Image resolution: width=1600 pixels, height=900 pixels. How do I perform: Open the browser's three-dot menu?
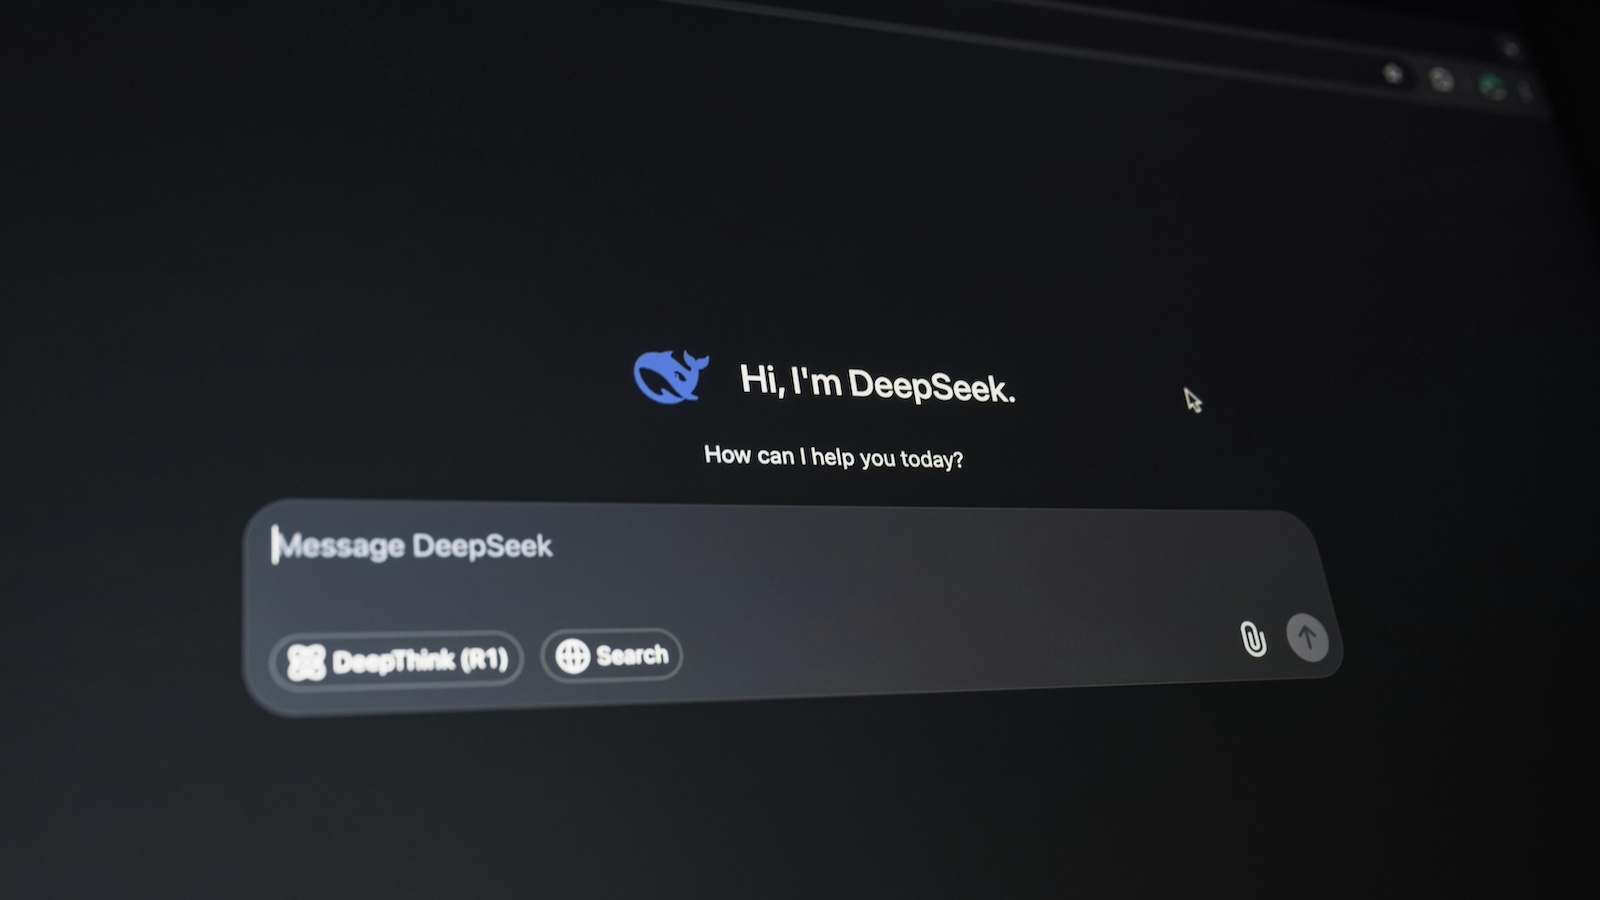pos(1526,92)
